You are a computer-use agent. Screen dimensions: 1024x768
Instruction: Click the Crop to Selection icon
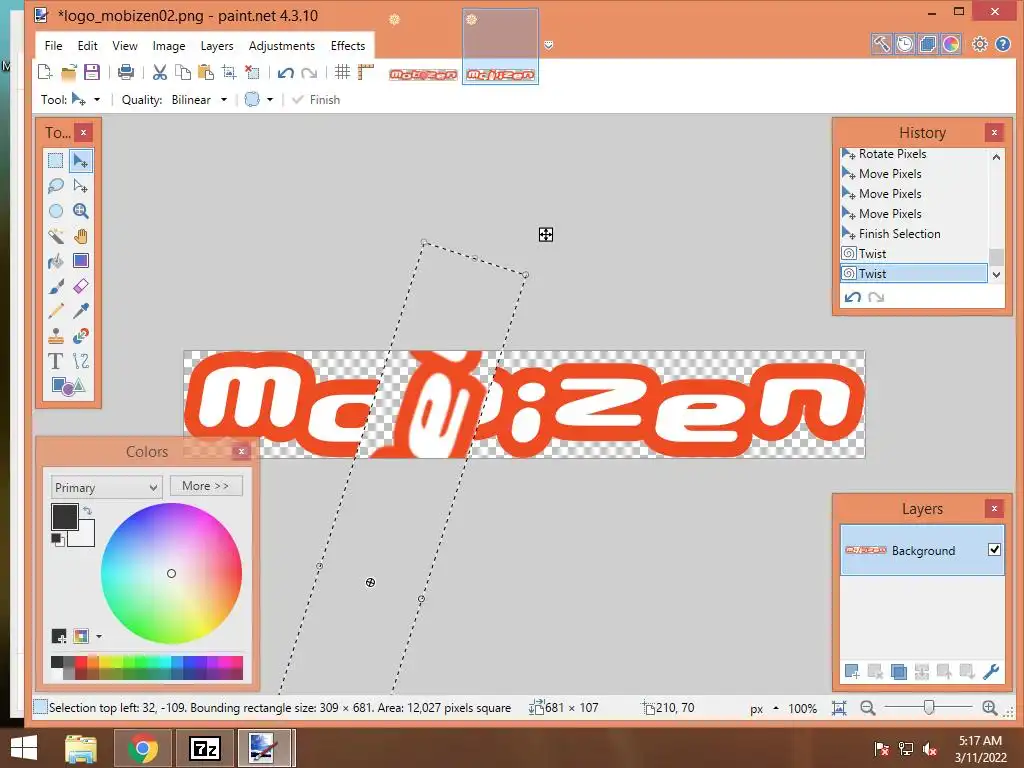229,72
